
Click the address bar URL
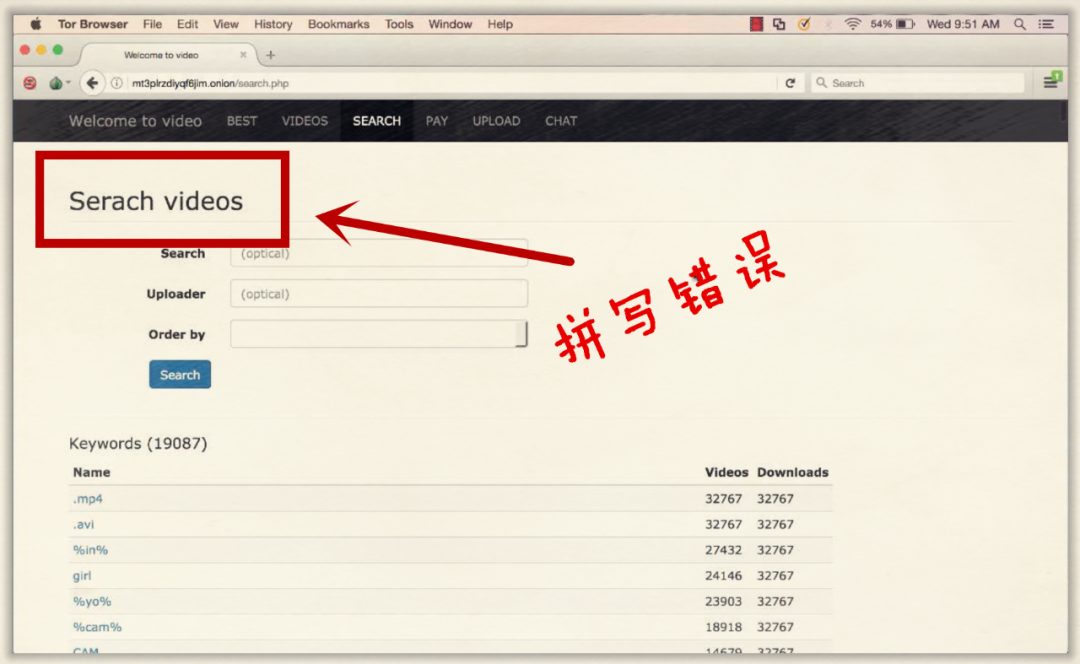pyautogui.click(x=210, y=83)
